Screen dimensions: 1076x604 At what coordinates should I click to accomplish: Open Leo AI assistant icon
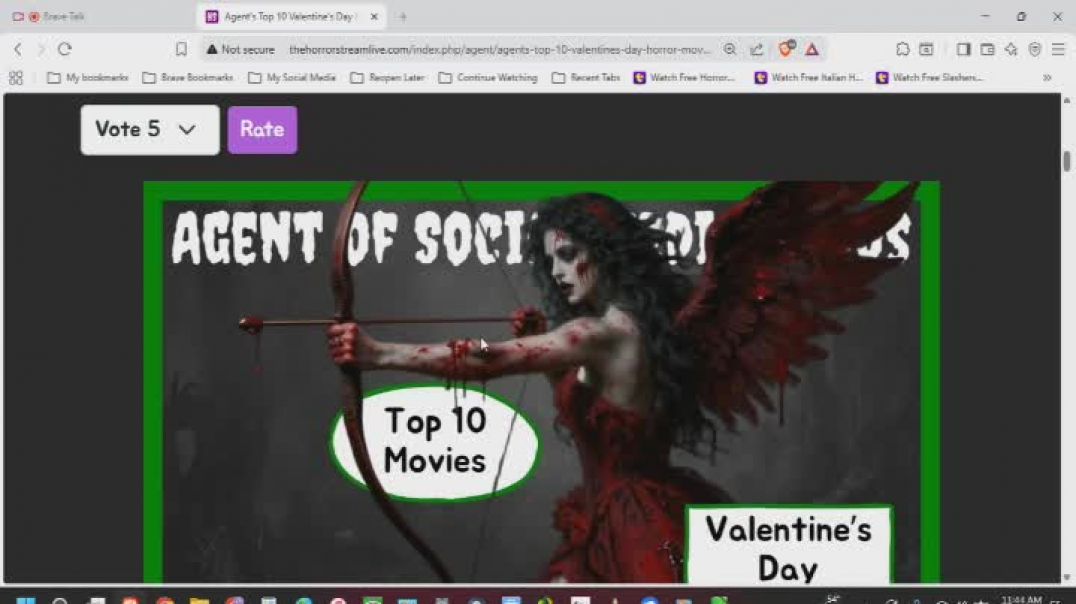pos(1011,49)
